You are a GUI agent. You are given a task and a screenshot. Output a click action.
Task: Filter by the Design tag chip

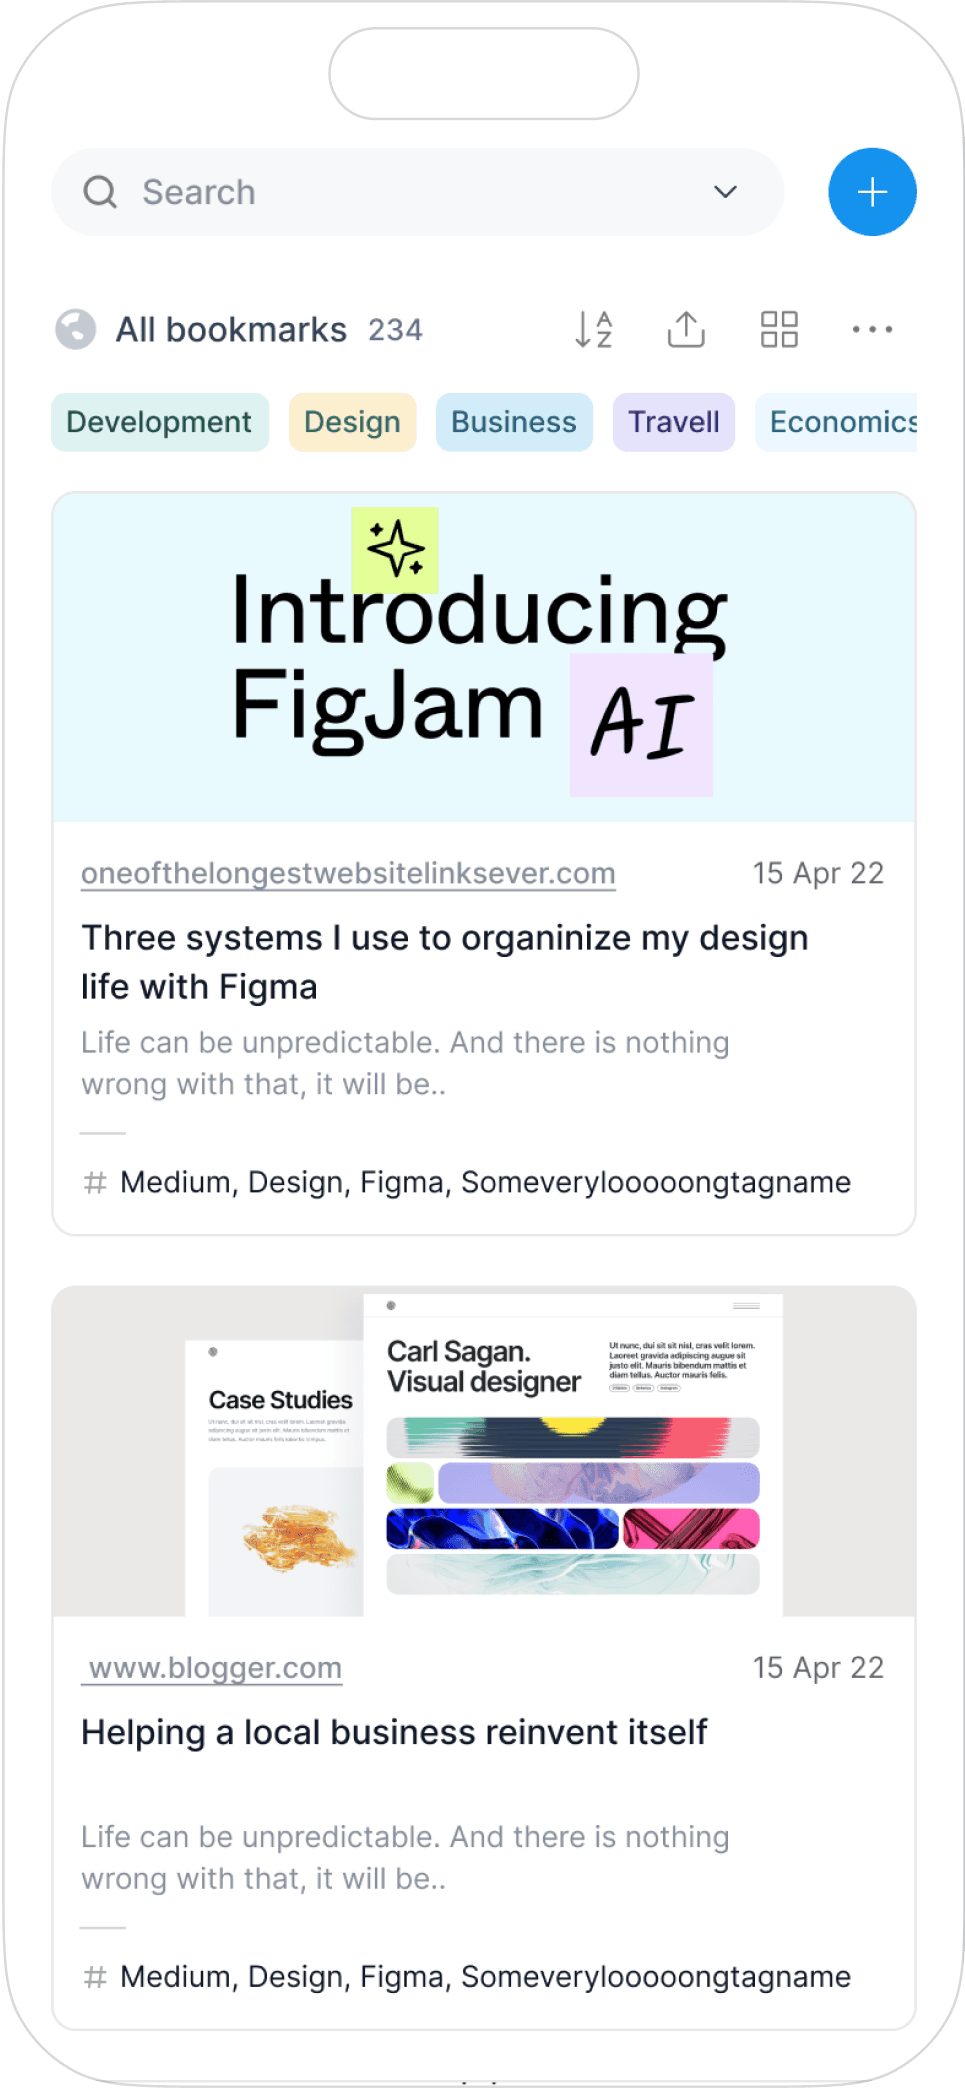[352, 422]
